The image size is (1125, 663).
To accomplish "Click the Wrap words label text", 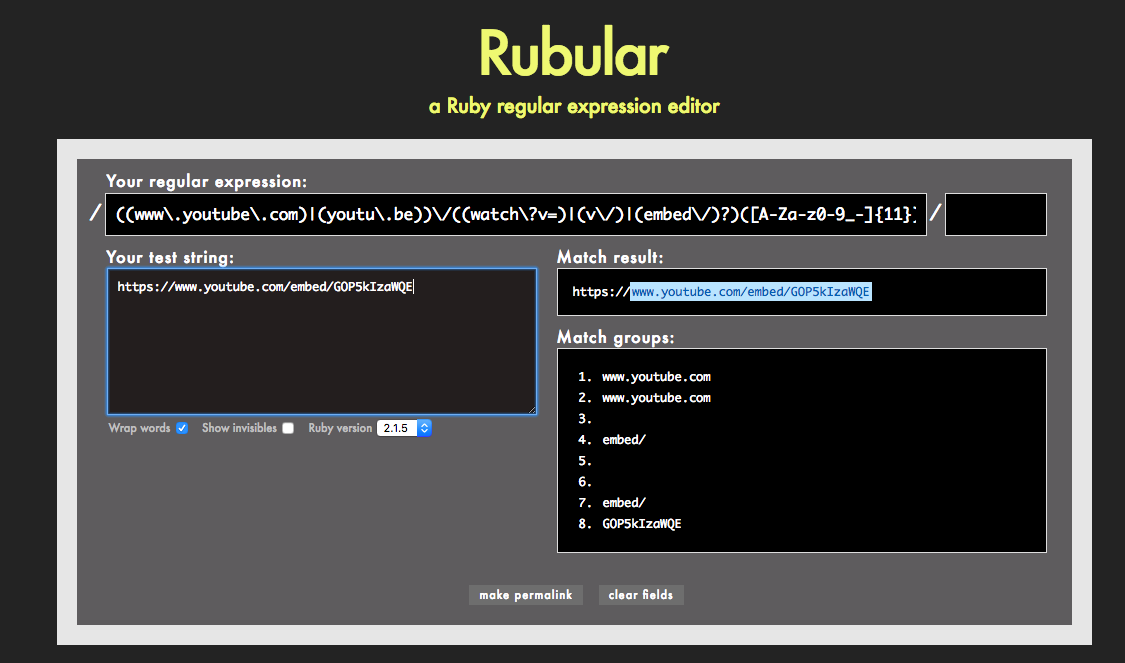I will pos(139,428).
